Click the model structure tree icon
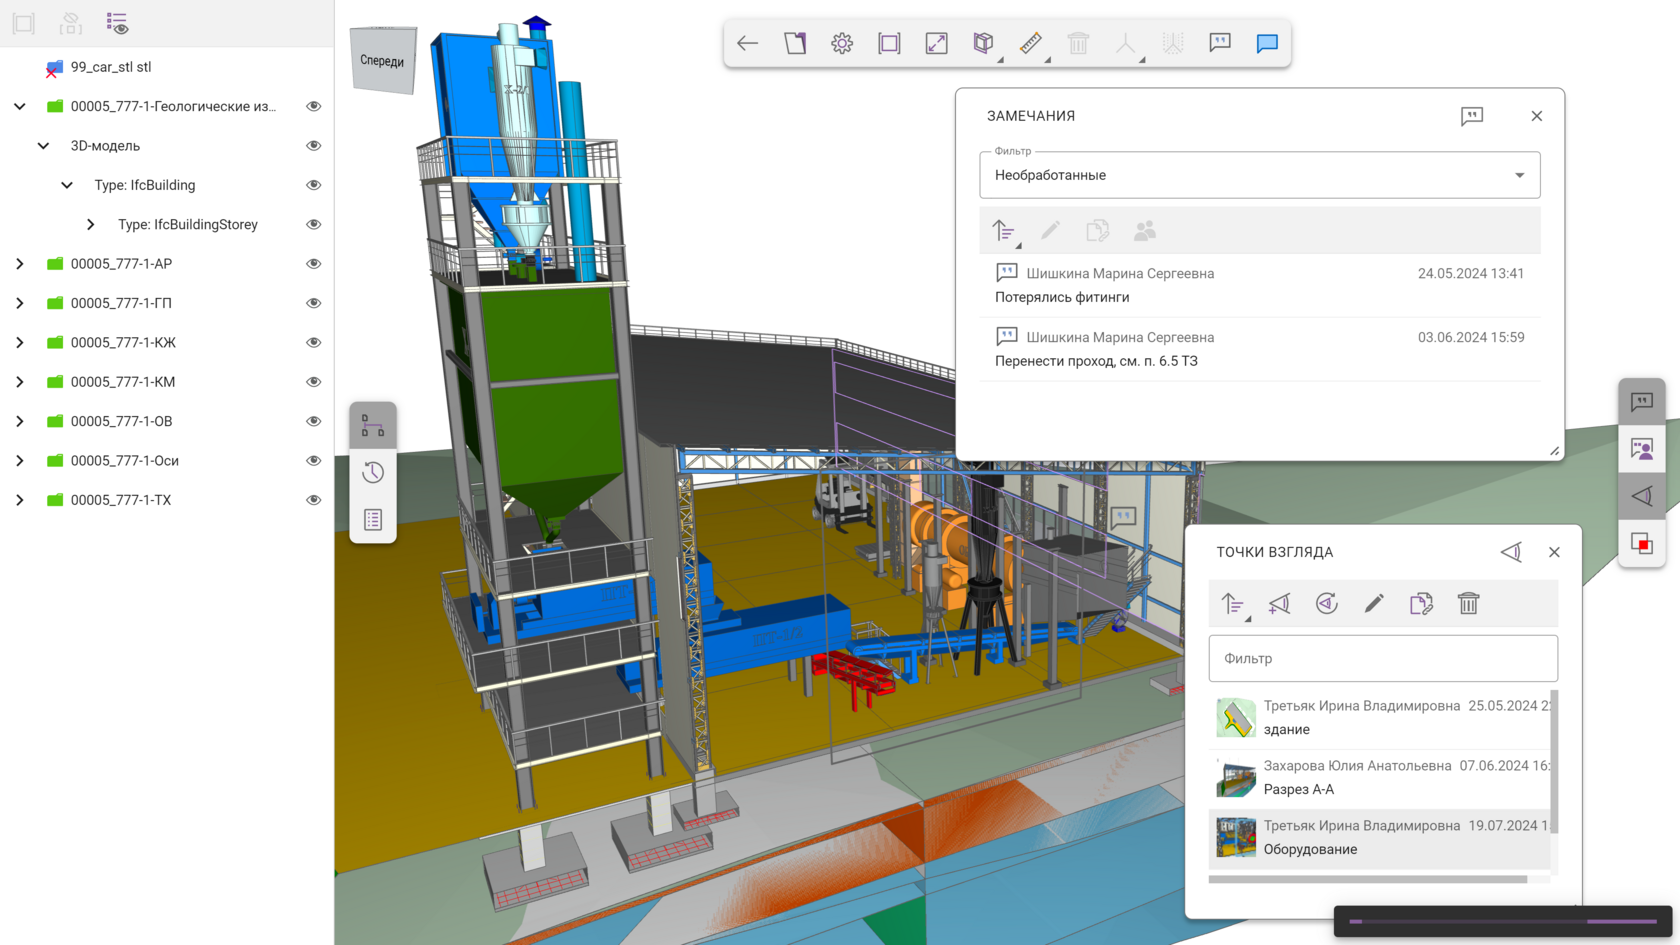The image size is (1680, 945). coord(373,426)
